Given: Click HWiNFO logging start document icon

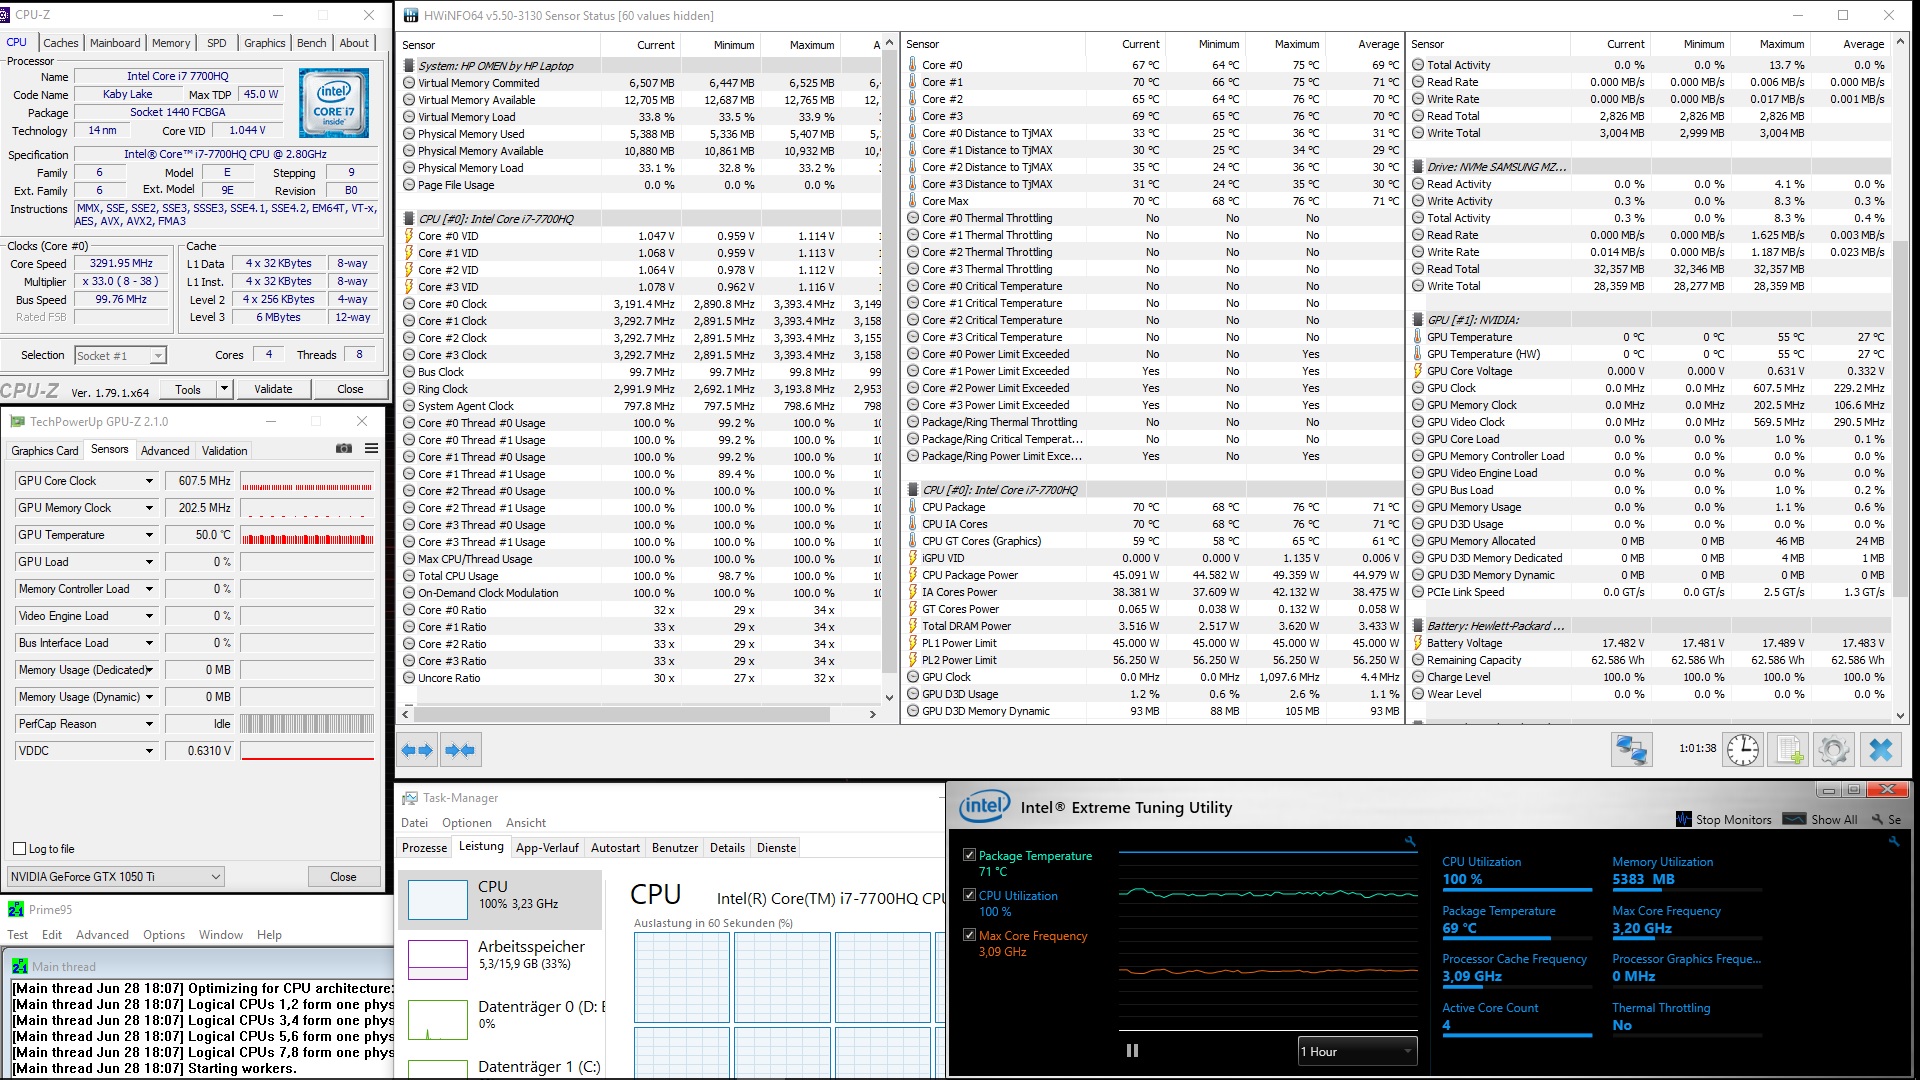Looking at the screenshot, I should [1789, 749].
